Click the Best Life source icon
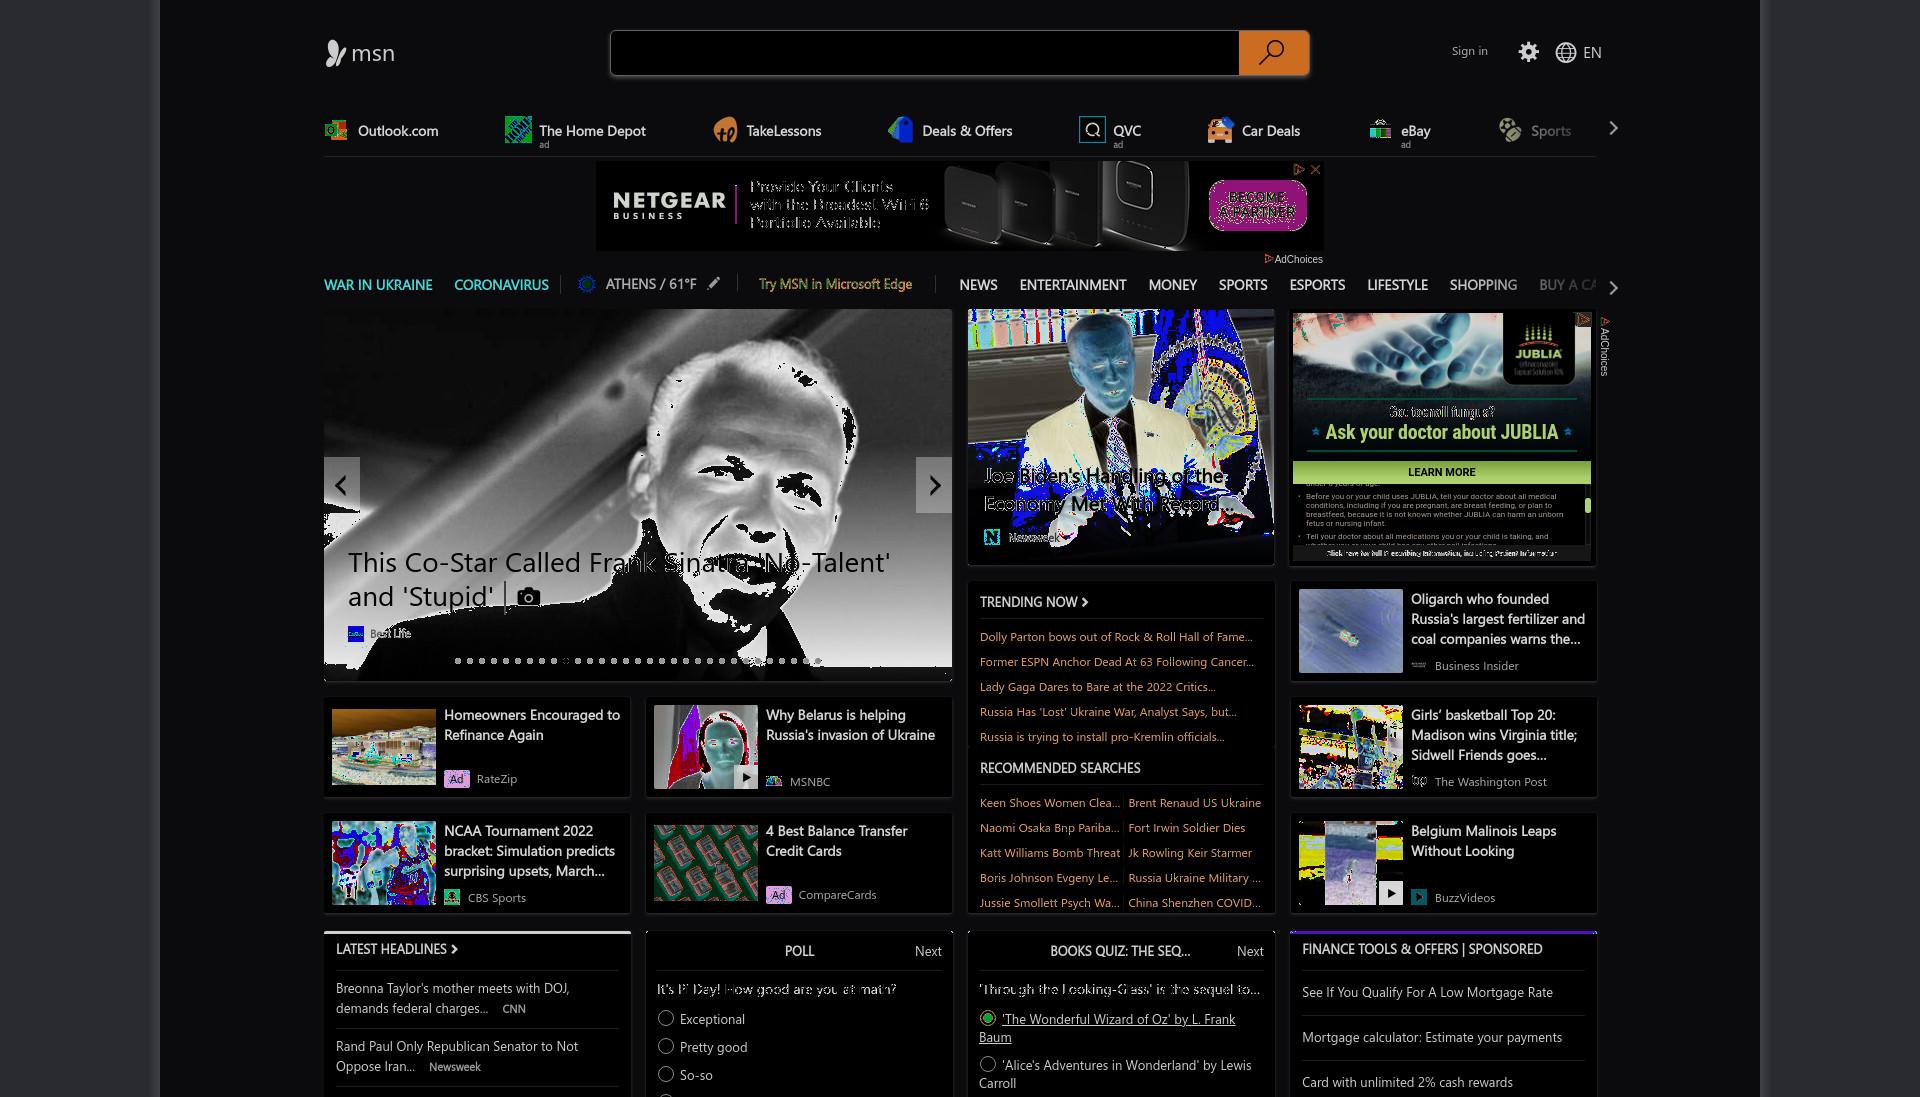Screen dimensions: 1920x1097 click(x=355, y=633)
